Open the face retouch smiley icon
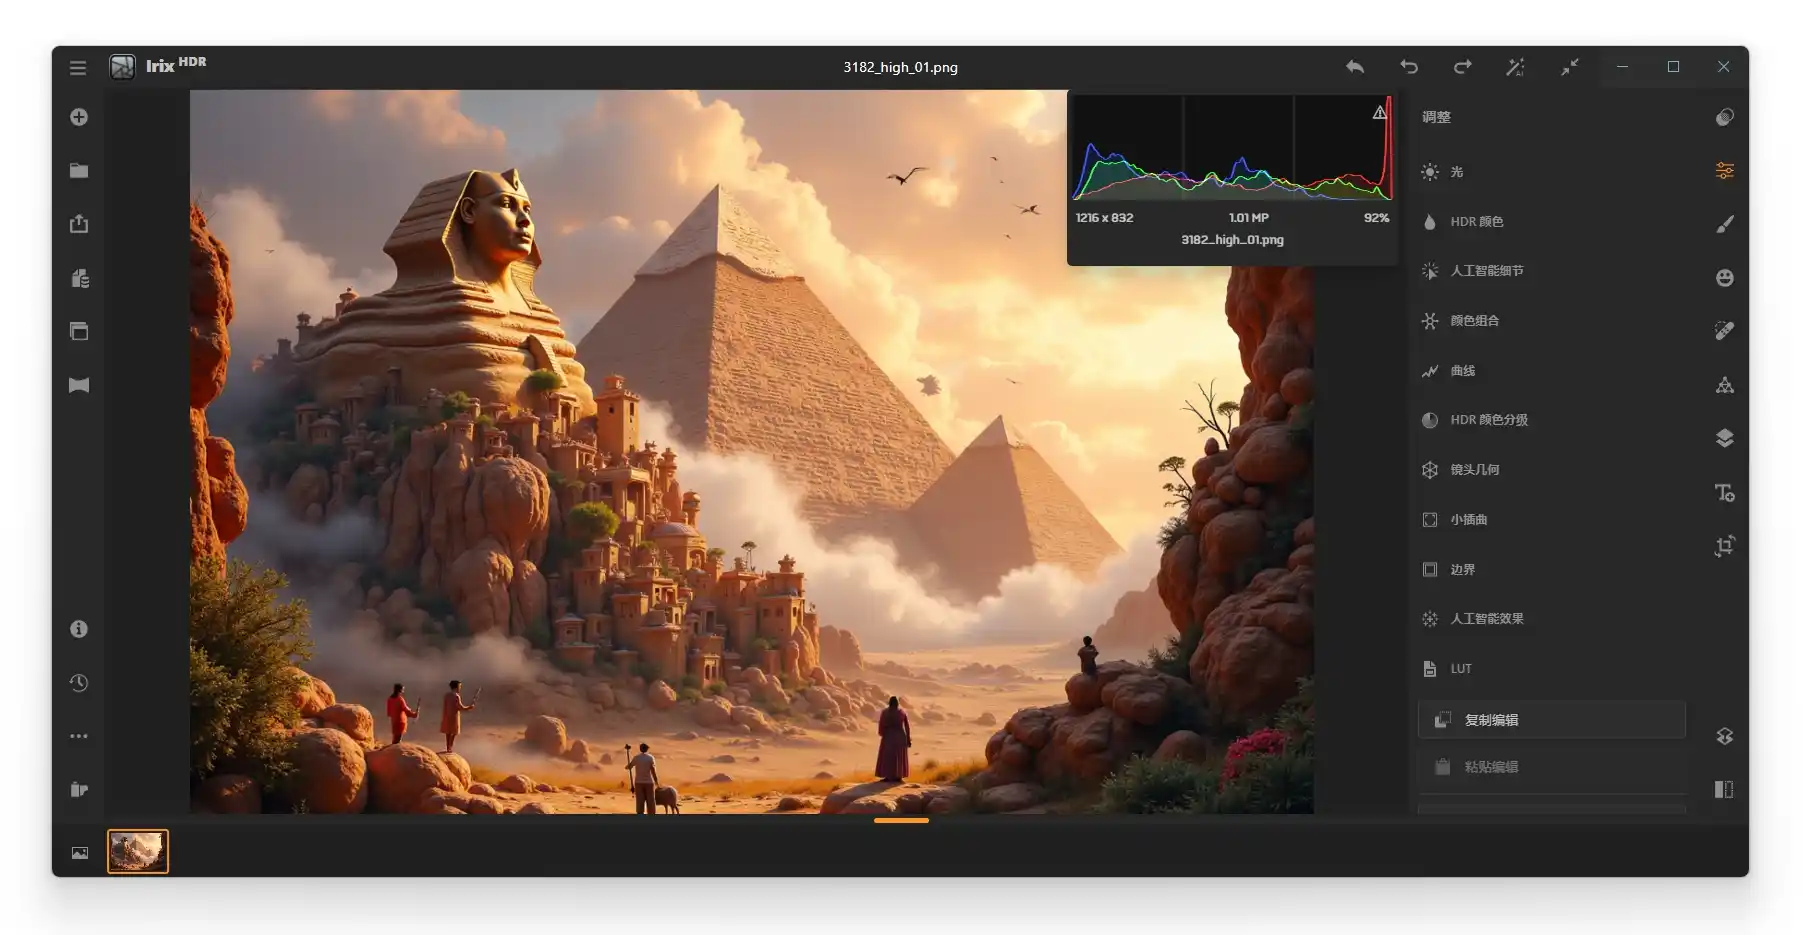This screenshot has height=935, width=1803. 1724,278
